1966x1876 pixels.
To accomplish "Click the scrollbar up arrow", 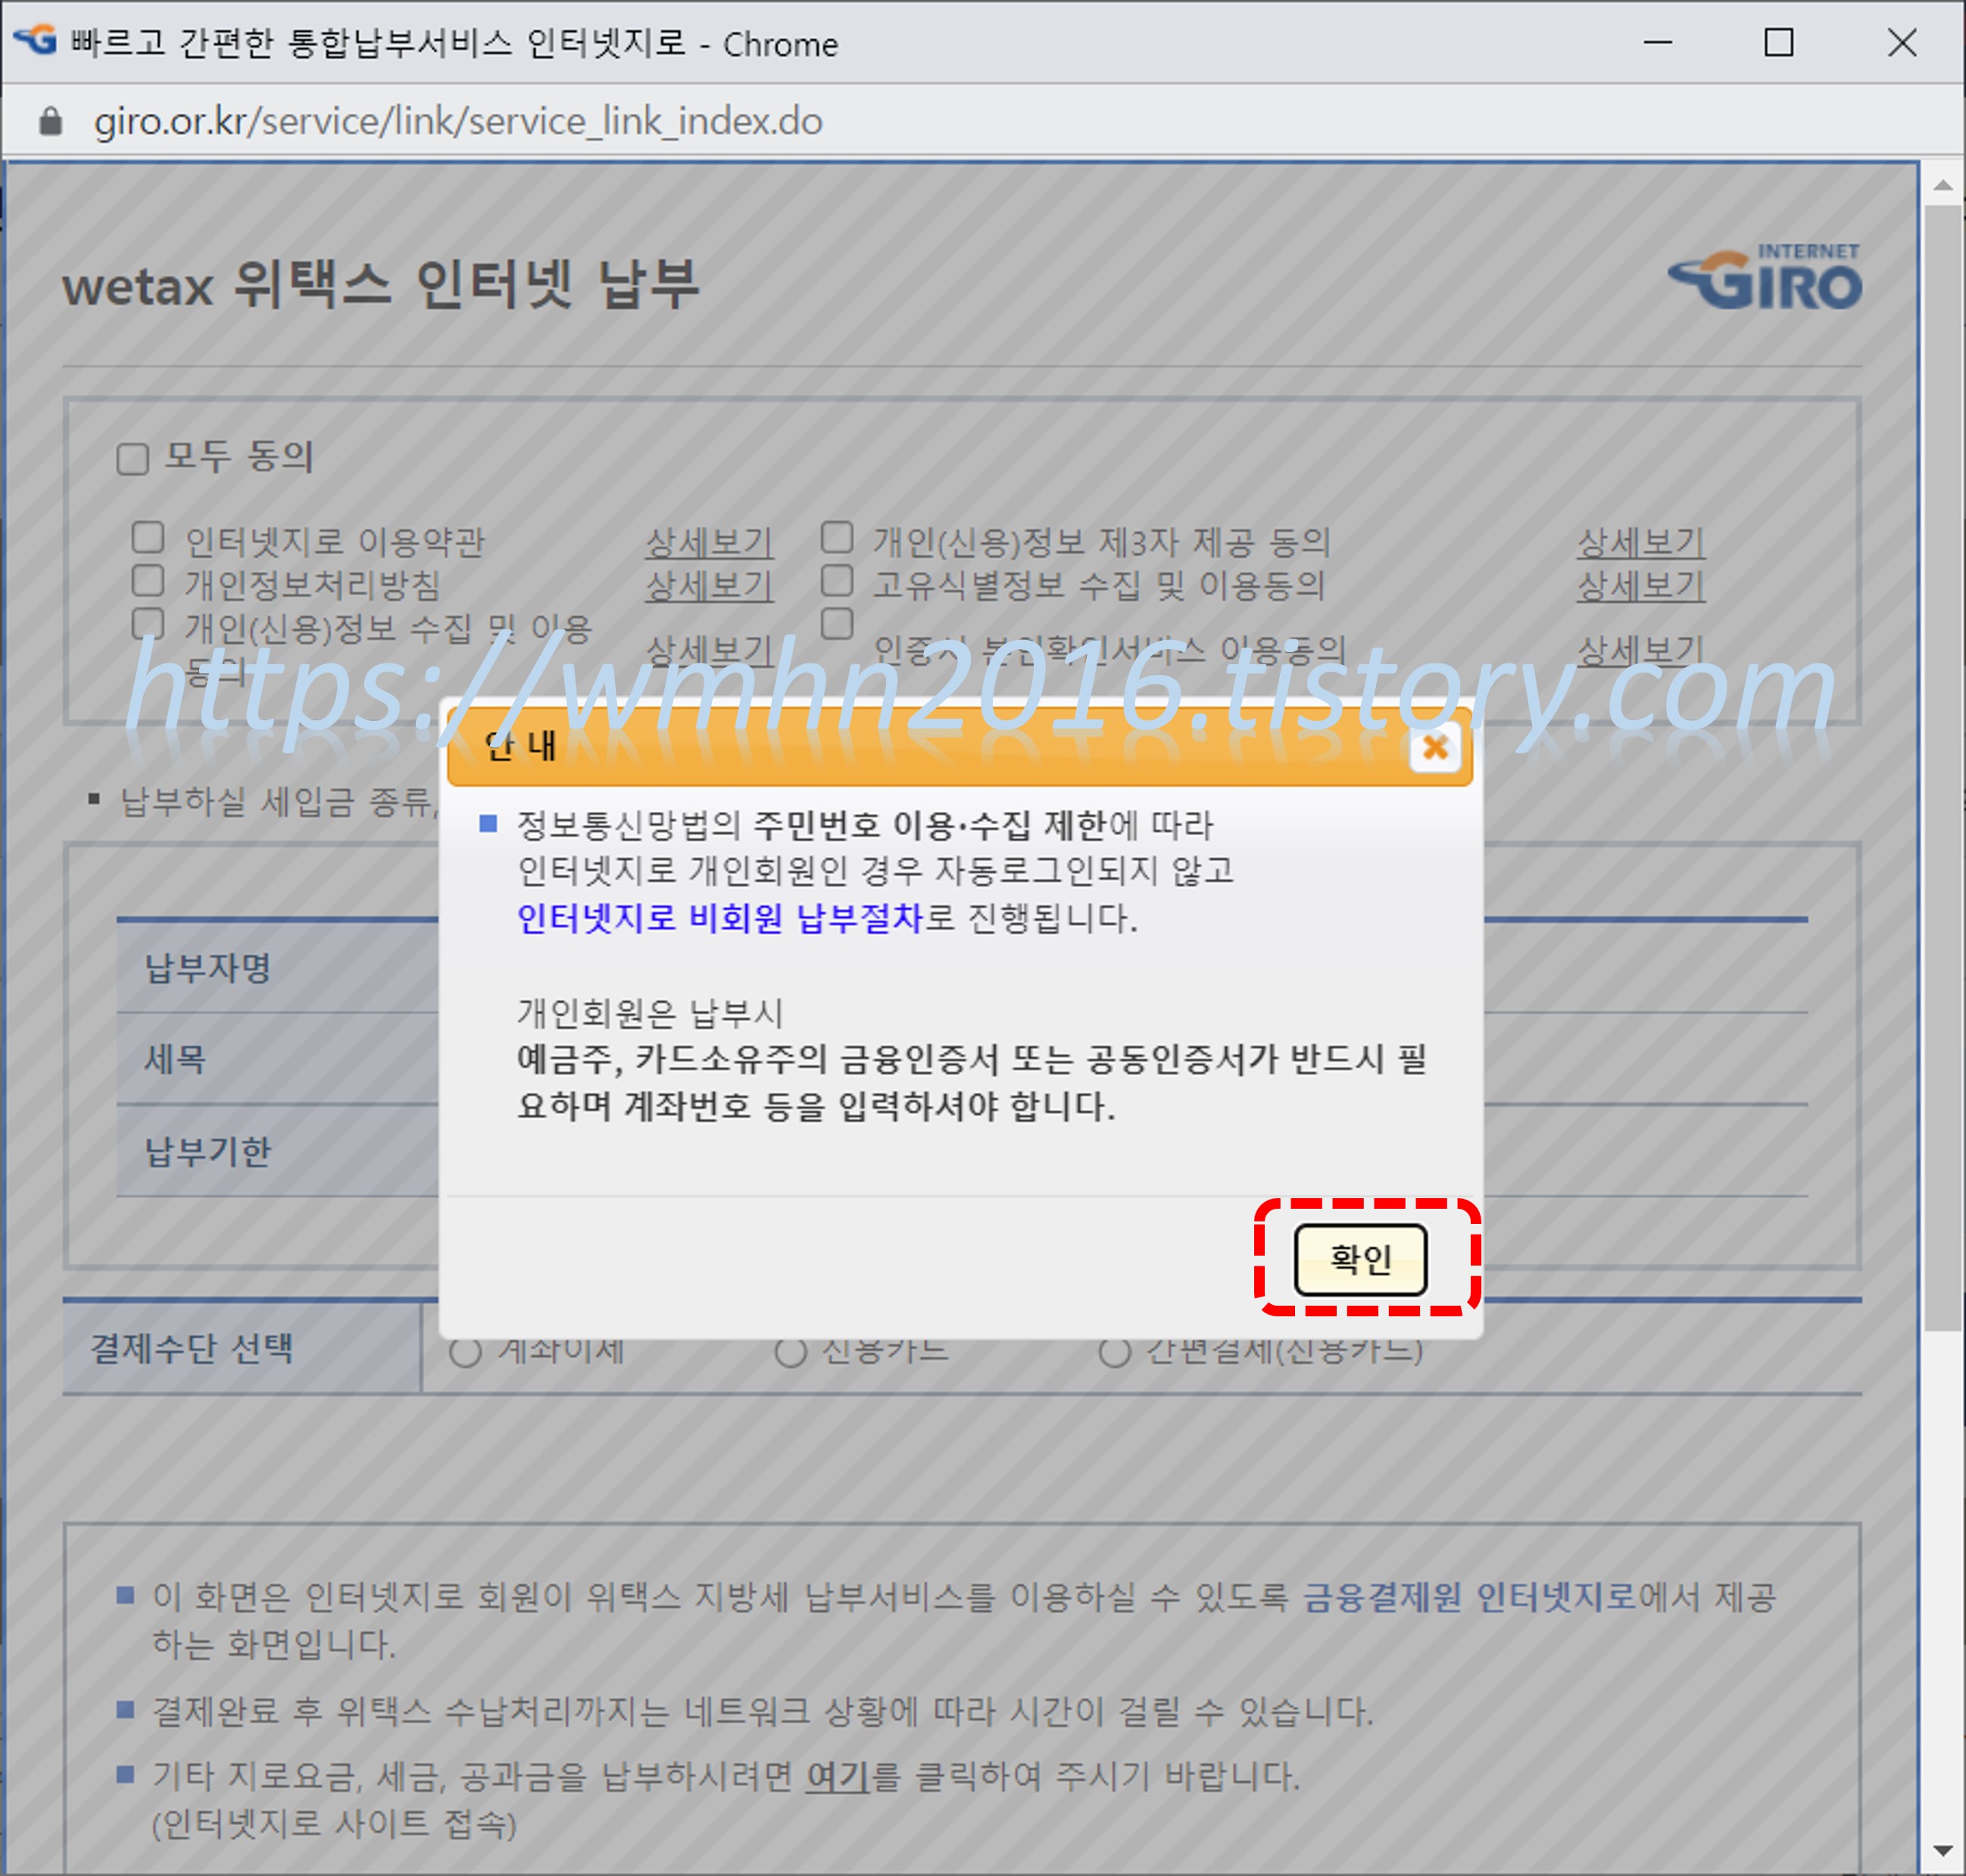I will (x=1943, y=185).
